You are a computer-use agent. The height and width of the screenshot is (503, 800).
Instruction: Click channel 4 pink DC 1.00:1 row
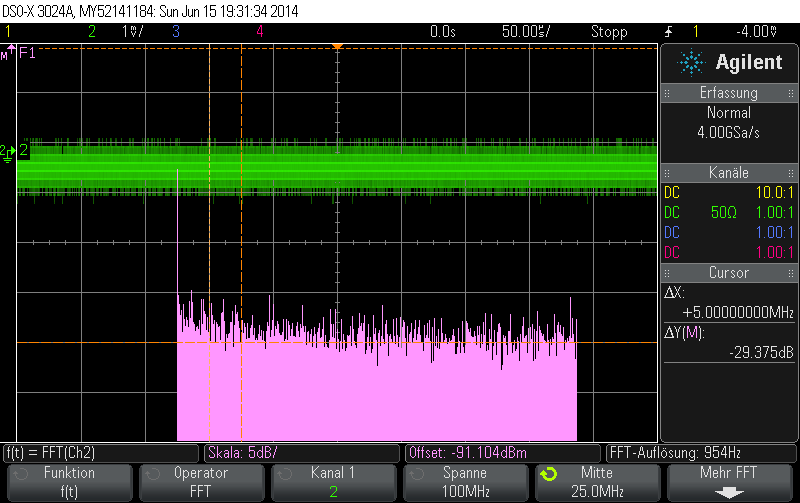coord(729,252)
